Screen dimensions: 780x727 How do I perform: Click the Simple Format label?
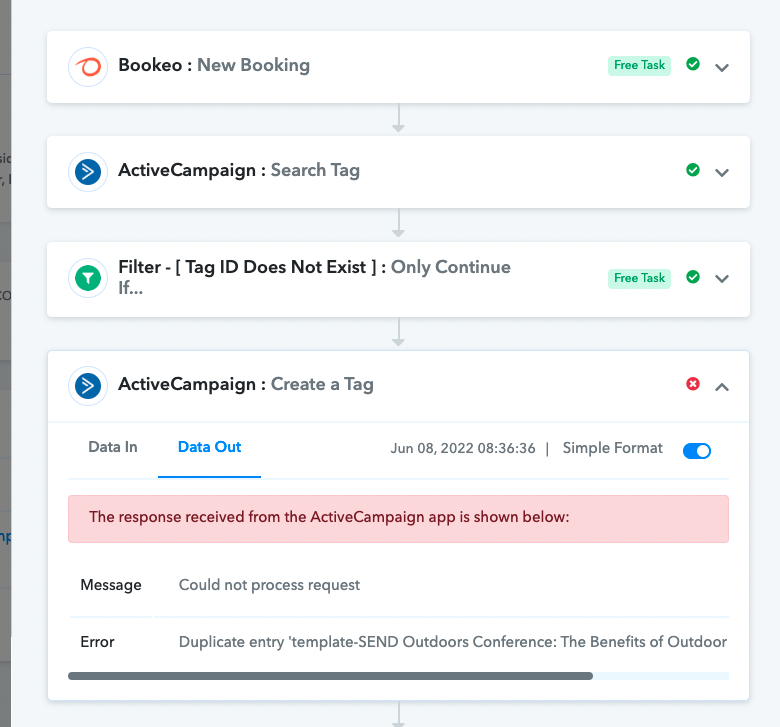tap(612, 448)
